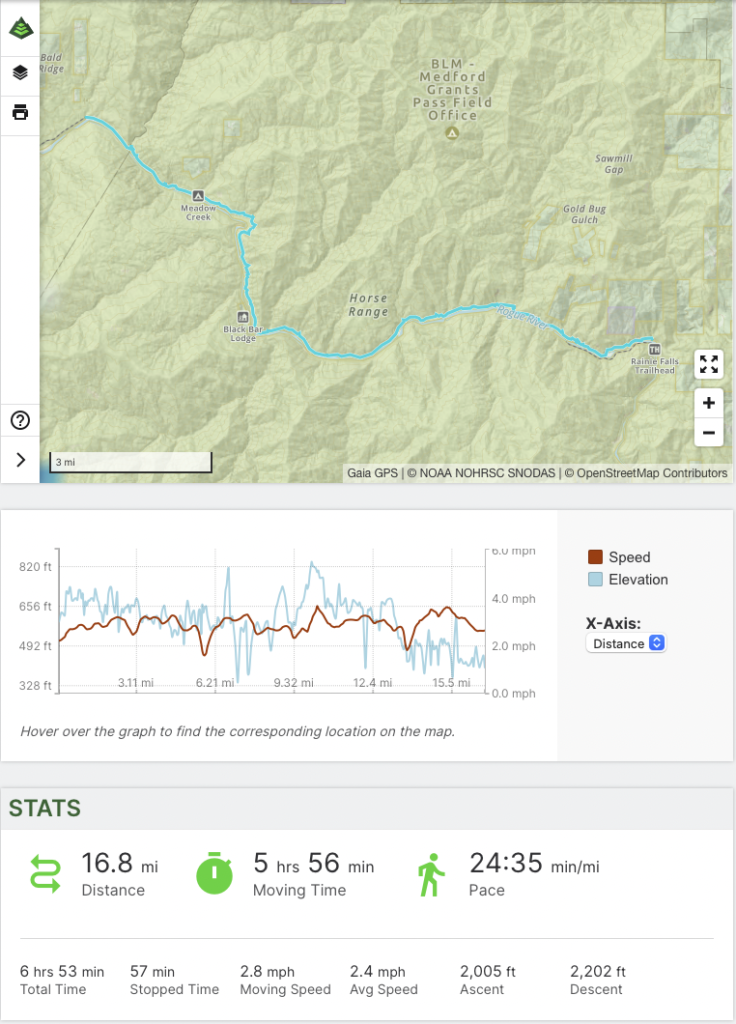736x1024 pixels.
Task: Select the Black Bar Lodge marker
Action: (x=242, y=316)
